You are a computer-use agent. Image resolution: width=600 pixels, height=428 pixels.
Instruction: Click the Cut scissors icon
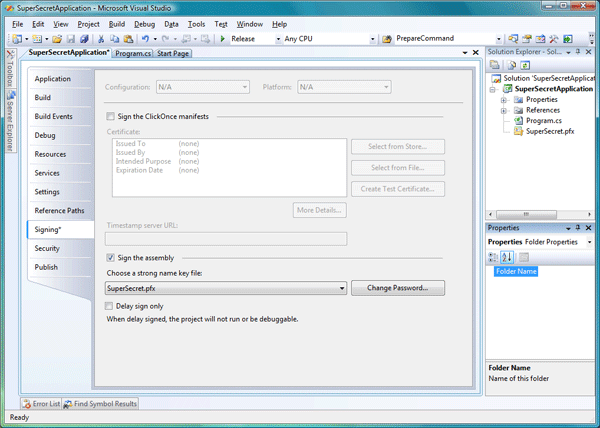pyautogui.click(x=101, y=39)
